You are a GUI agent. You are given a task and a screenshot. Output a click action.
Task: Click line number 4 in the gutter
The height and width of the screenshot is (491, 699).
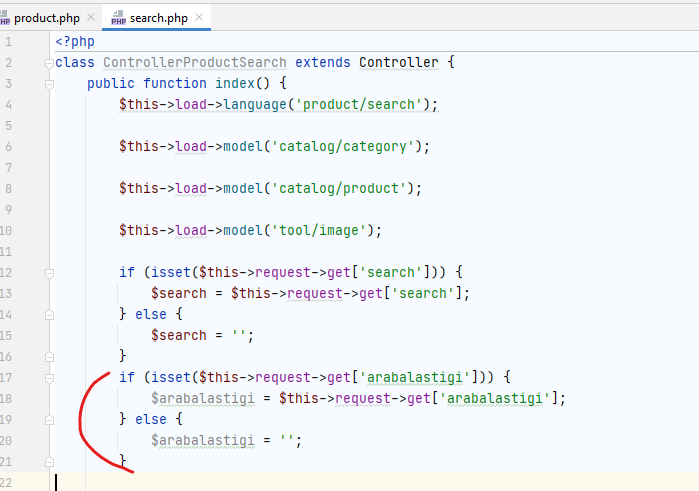tap(8, 105)
